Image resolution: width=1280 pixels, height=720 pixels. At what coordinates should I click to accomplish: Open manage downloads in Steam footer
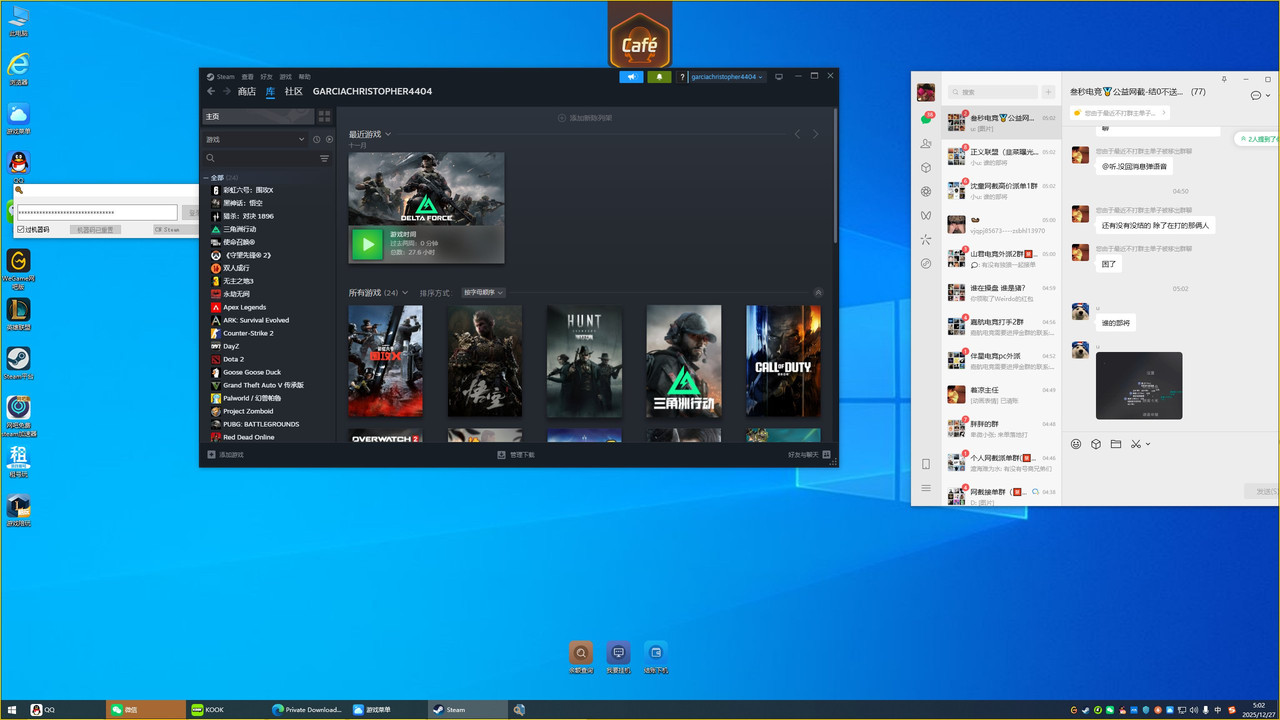517,454
